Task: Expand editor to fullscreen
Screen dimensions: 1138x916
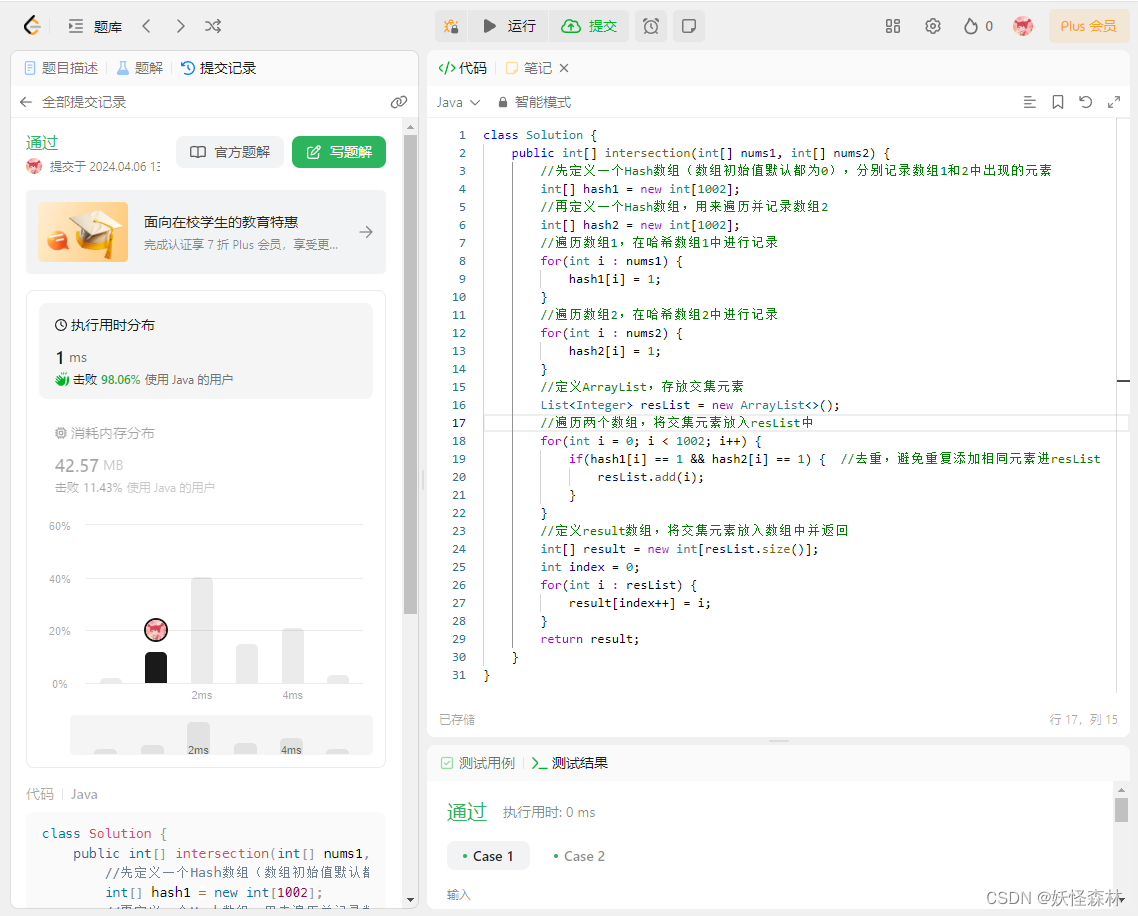Action: 1114,102
